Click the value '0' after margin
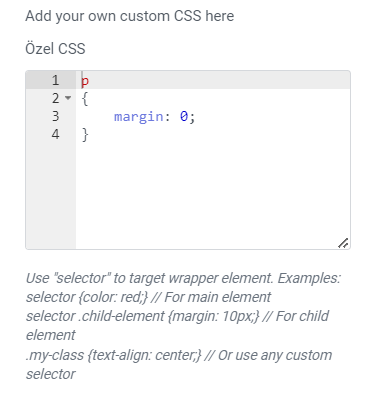 (x=184, y=116)
